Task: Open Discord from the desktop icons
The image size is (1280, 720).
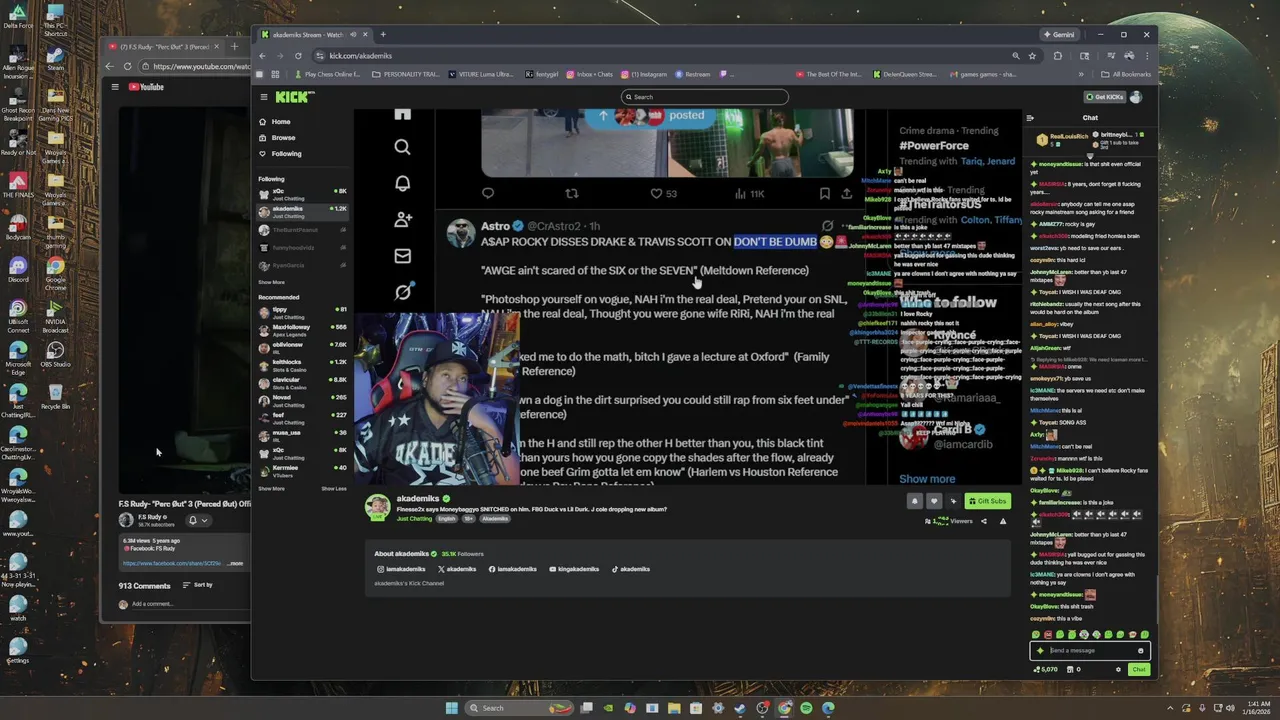Action: [17, 267]
